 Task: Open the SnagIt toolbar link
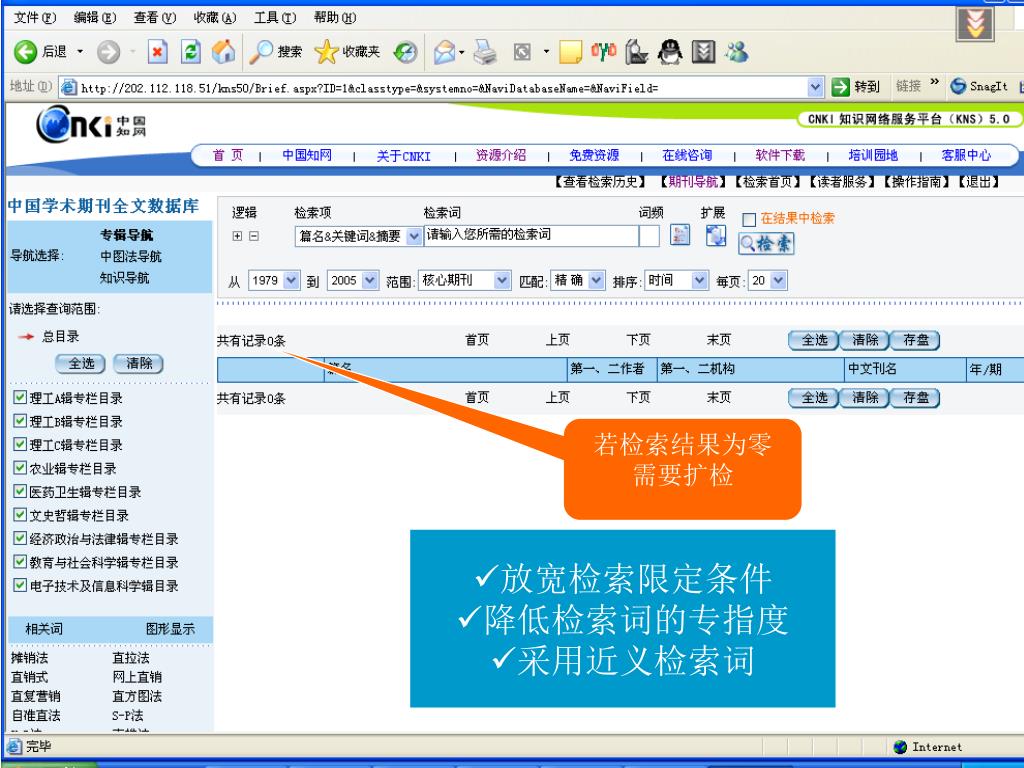click(979, 86)
